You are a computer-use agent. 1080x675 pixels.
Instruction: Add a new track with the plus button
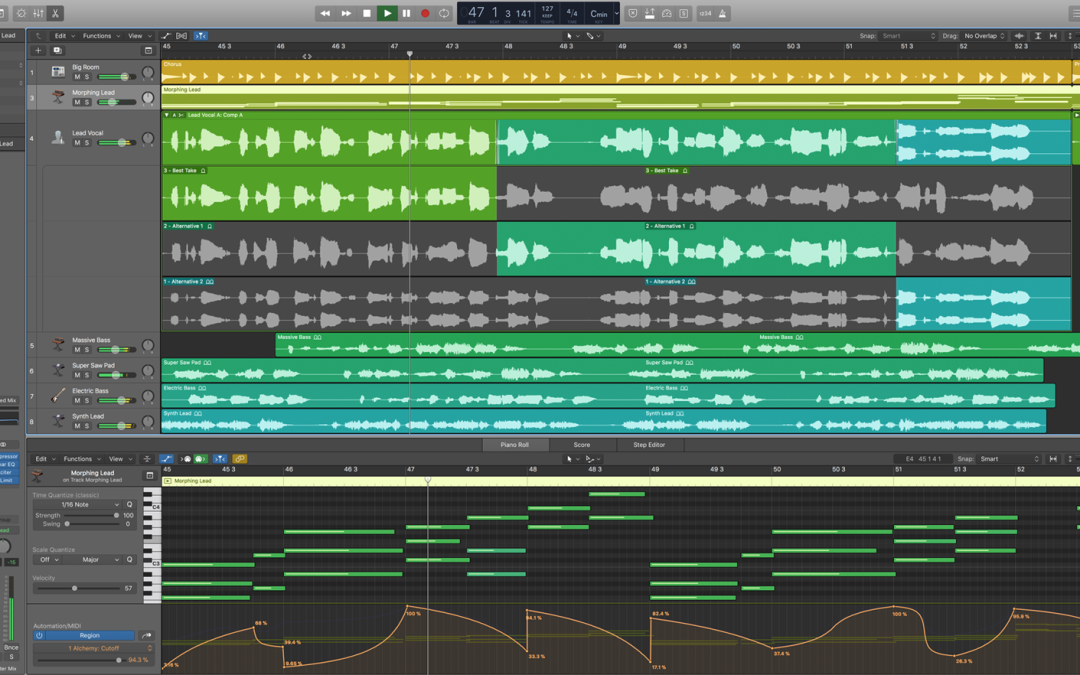(39, 50)
